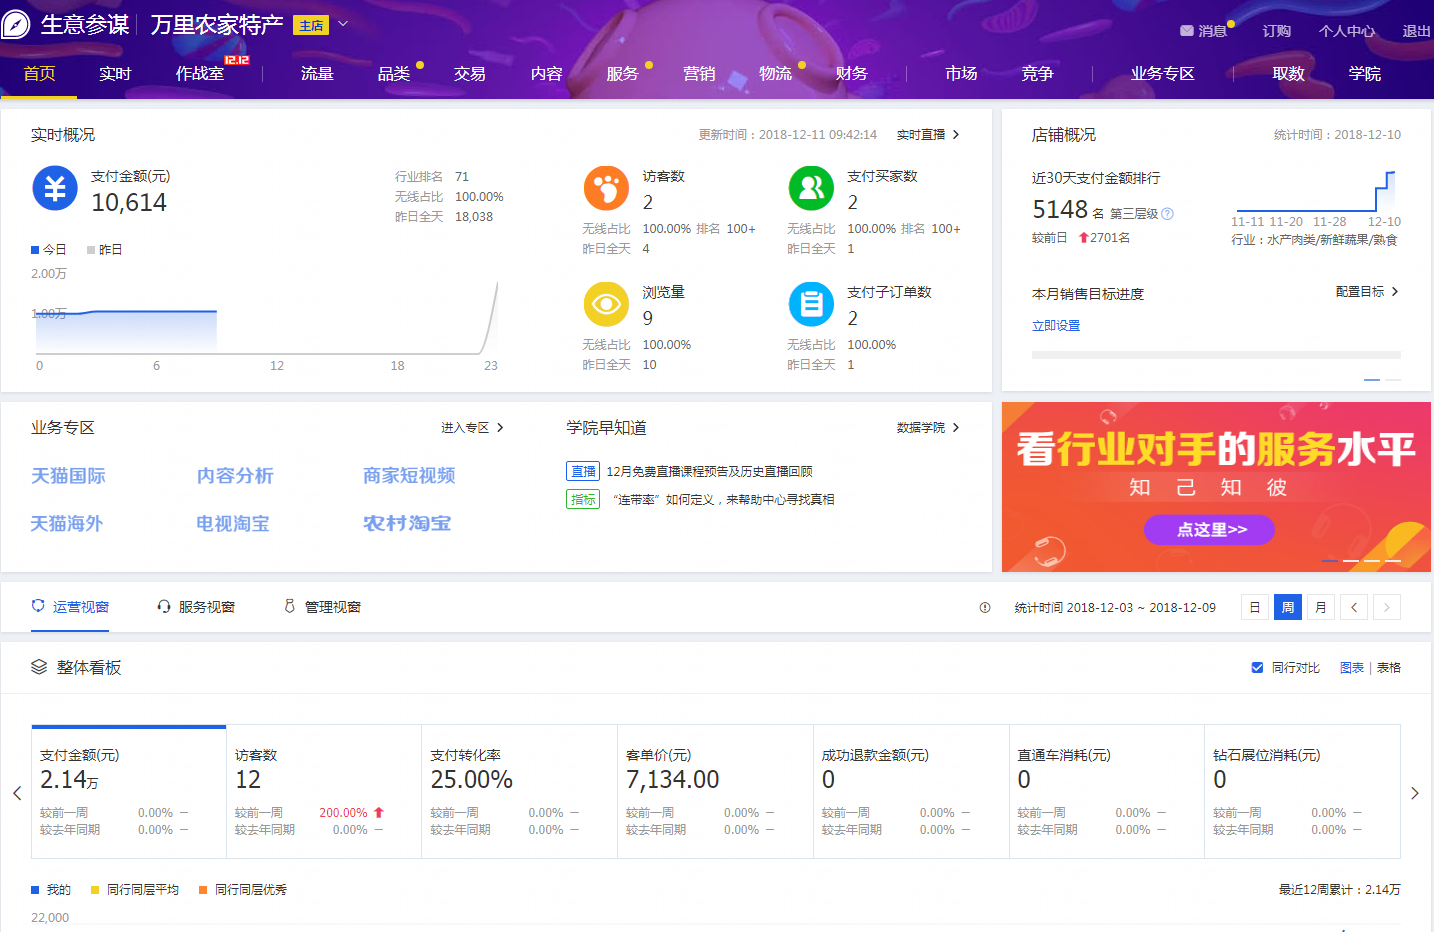Click the 立即设置 link
Screen dimensions: 1434x932
[1056, 325]
